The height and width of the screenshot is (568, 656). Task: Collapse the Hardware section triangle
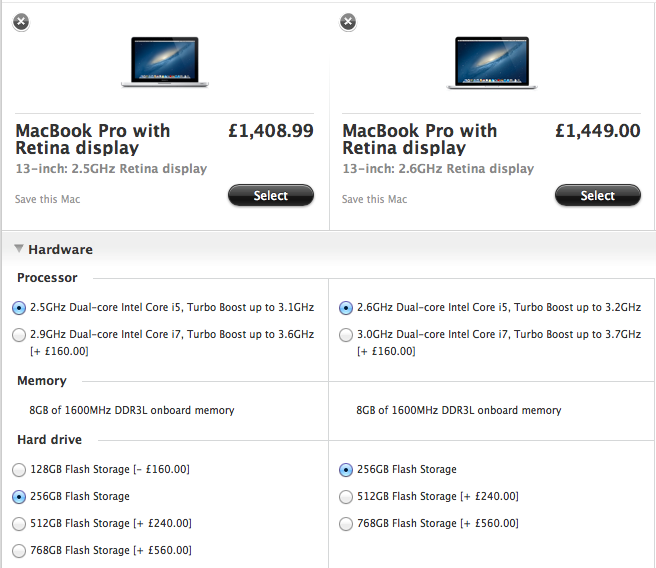[x=19, y=249]
